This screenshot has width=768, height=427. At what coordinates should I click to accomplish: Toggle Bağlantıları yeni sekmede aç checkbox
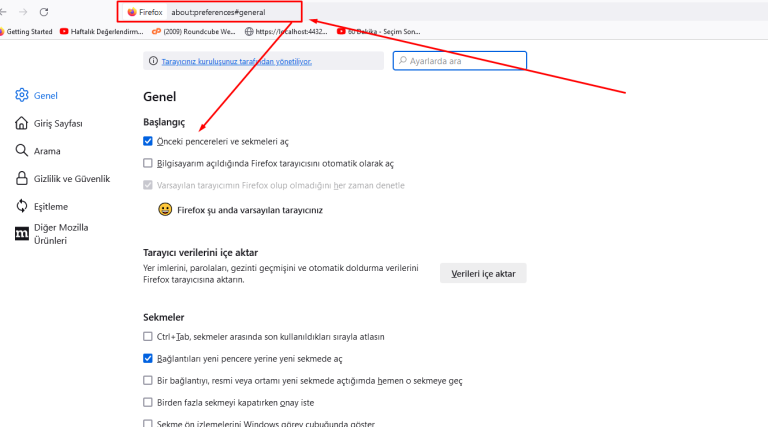pos(149,358)
